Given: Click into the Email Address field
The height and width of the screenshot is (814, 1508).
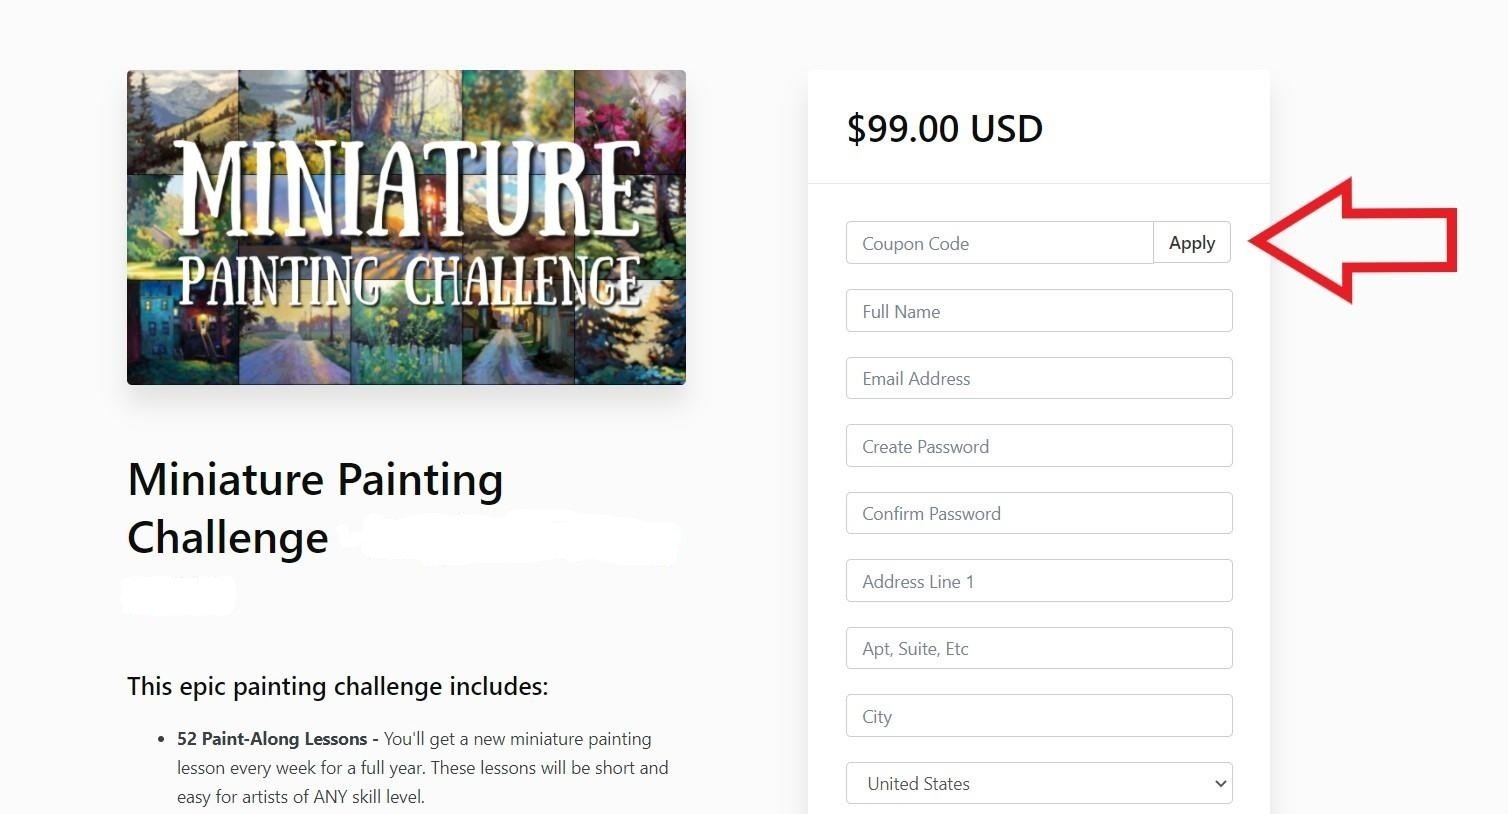Looking at the screenshot, I should point(1038,378).
